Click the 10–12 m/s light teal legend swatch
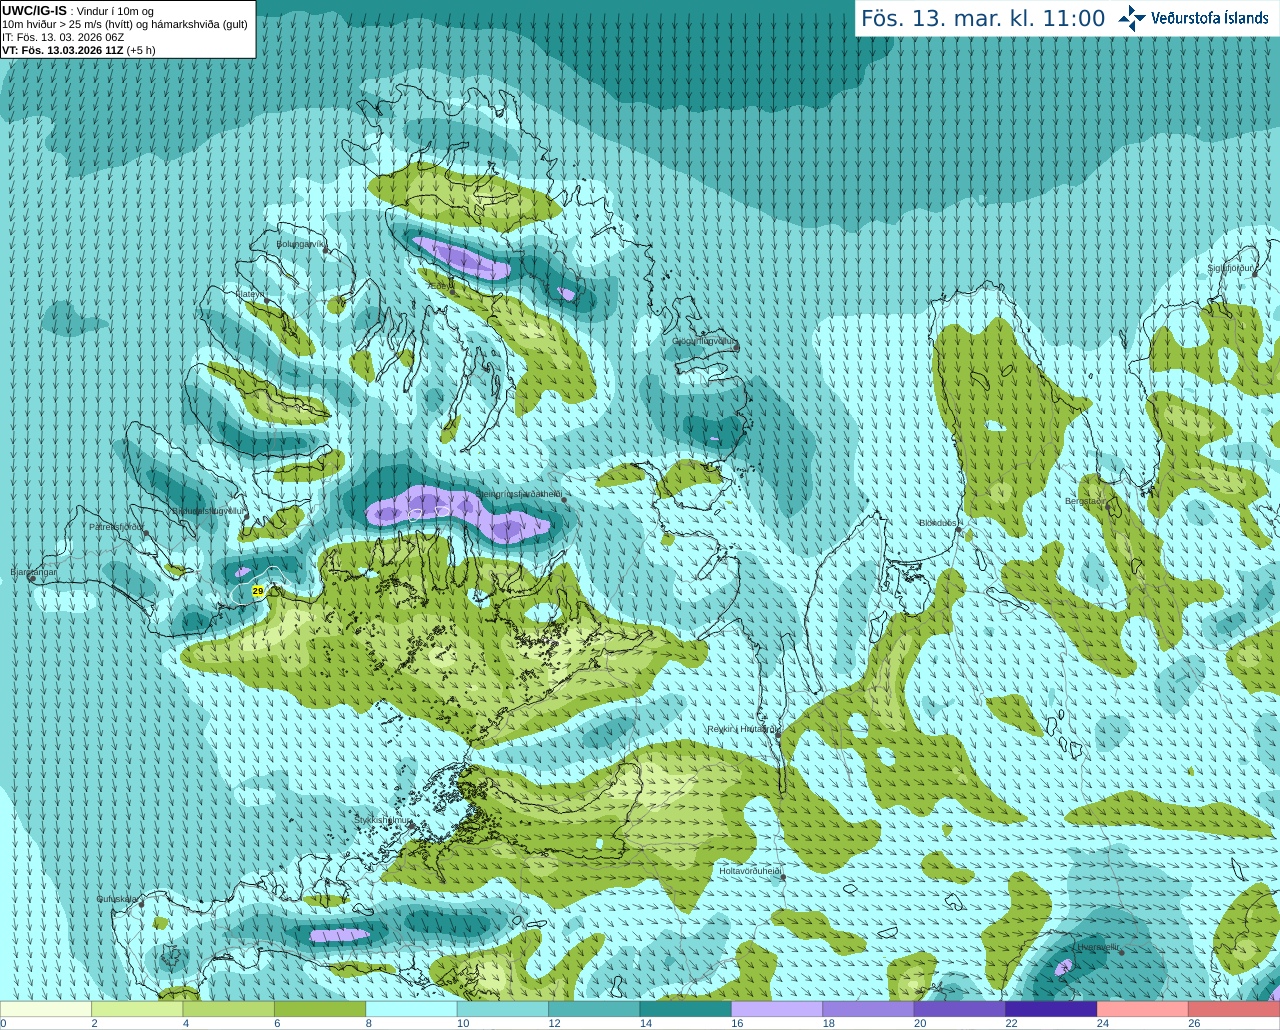 click(503, 1009)
